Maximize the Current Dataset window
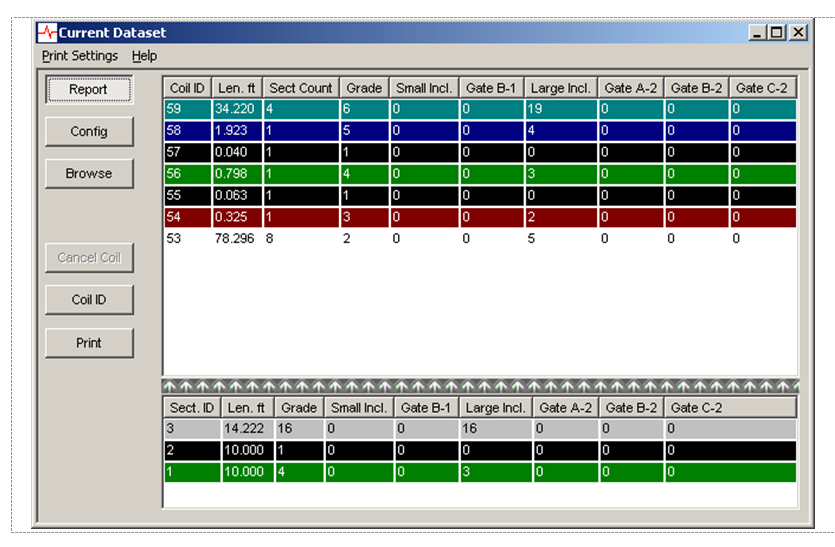The width and height of the screenshot is (835, 547). 778,33
